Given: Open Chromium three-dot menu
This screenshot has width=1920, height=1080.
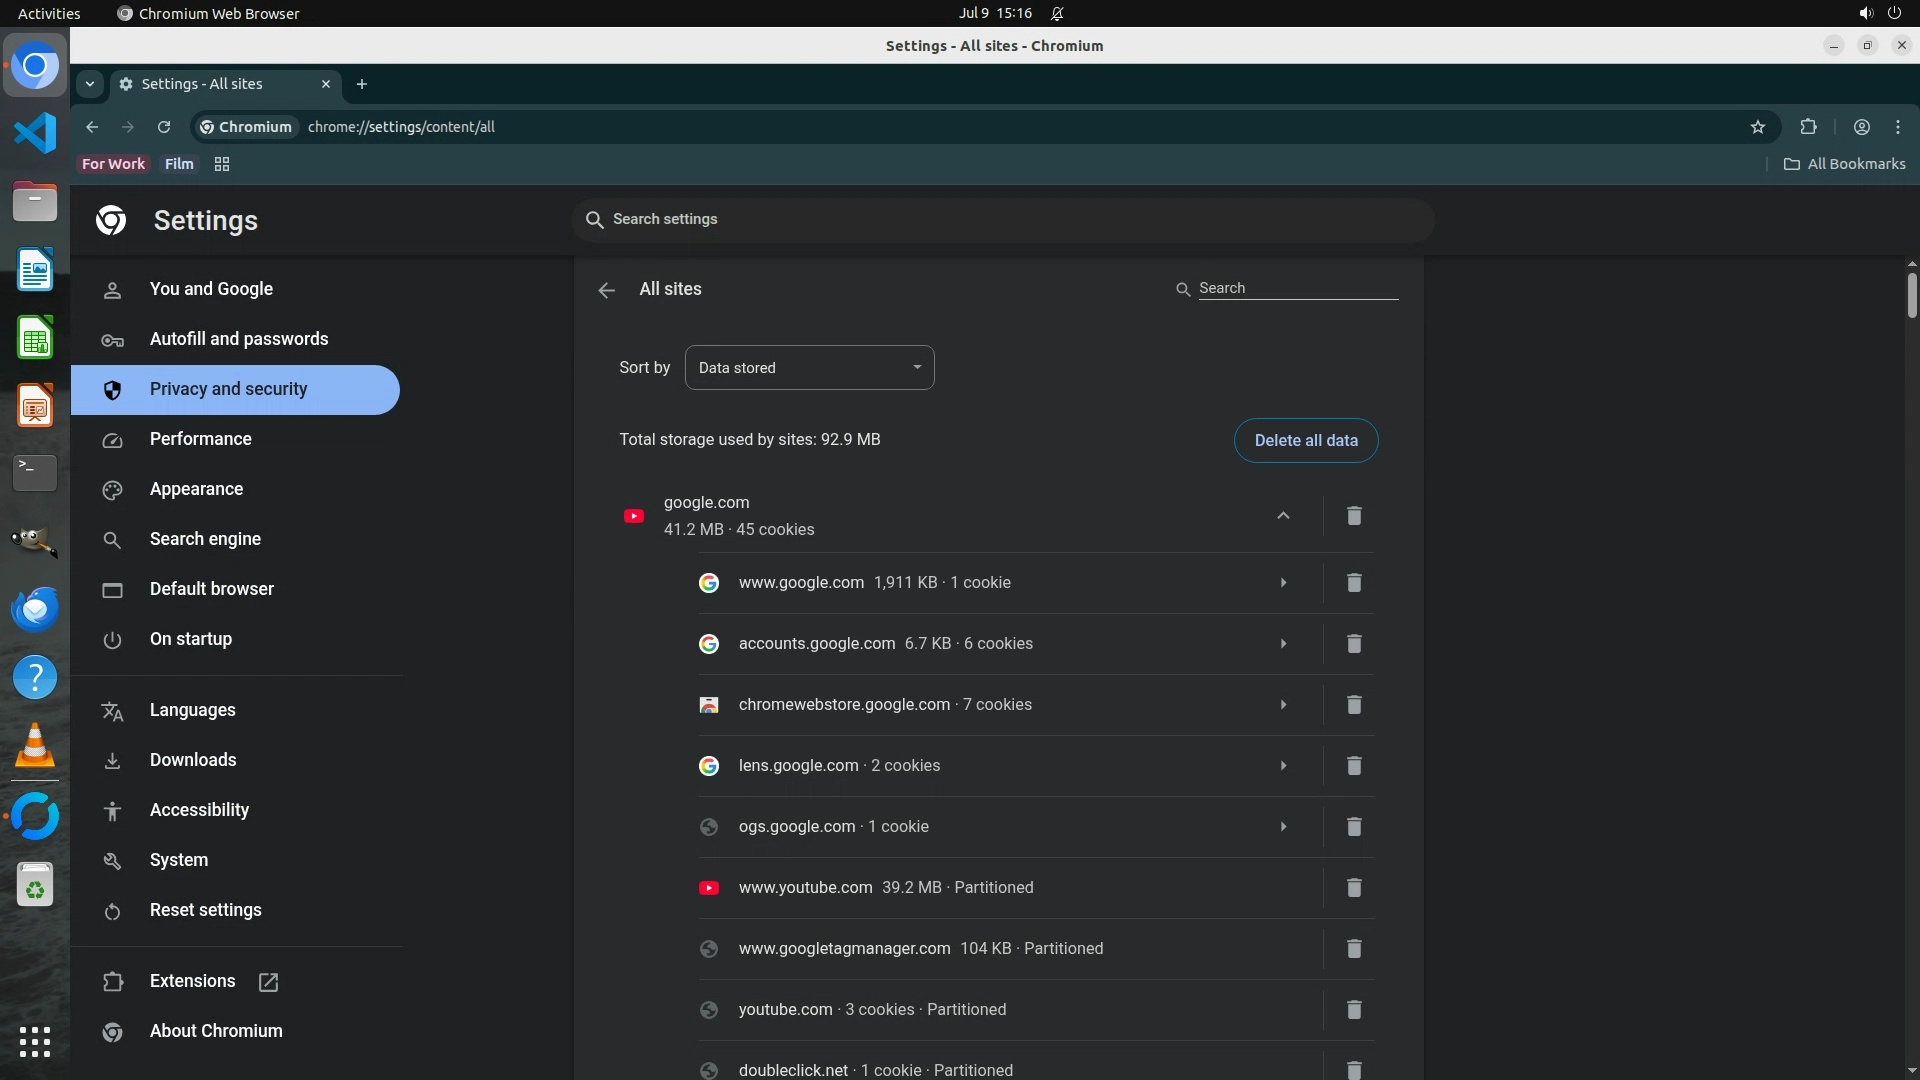Looking at the screenshot, I should (x=1898, y=127).
